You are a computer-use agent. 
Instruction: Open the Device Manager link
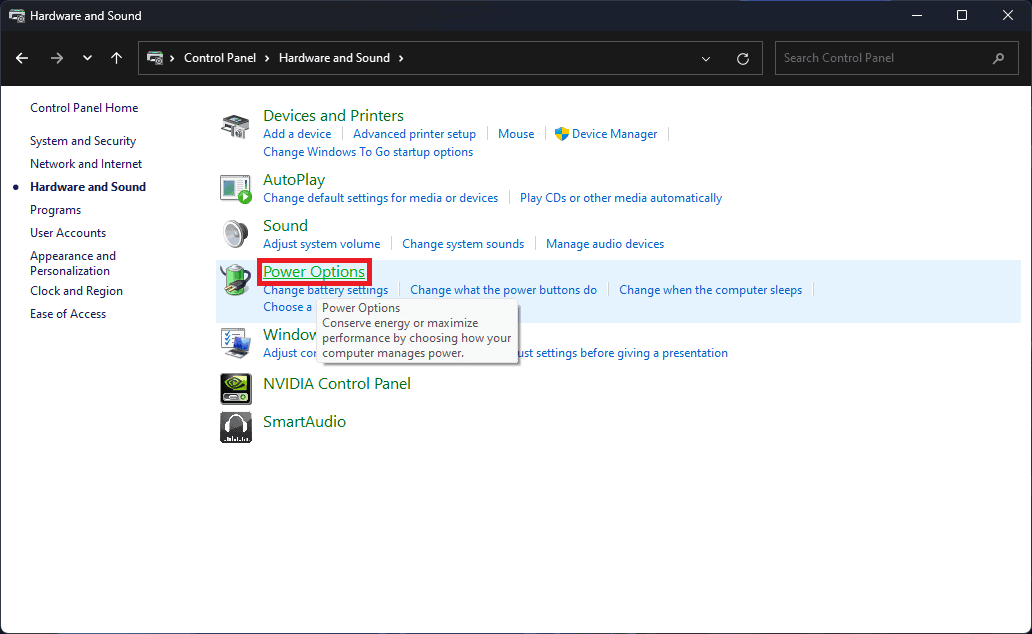614,134
